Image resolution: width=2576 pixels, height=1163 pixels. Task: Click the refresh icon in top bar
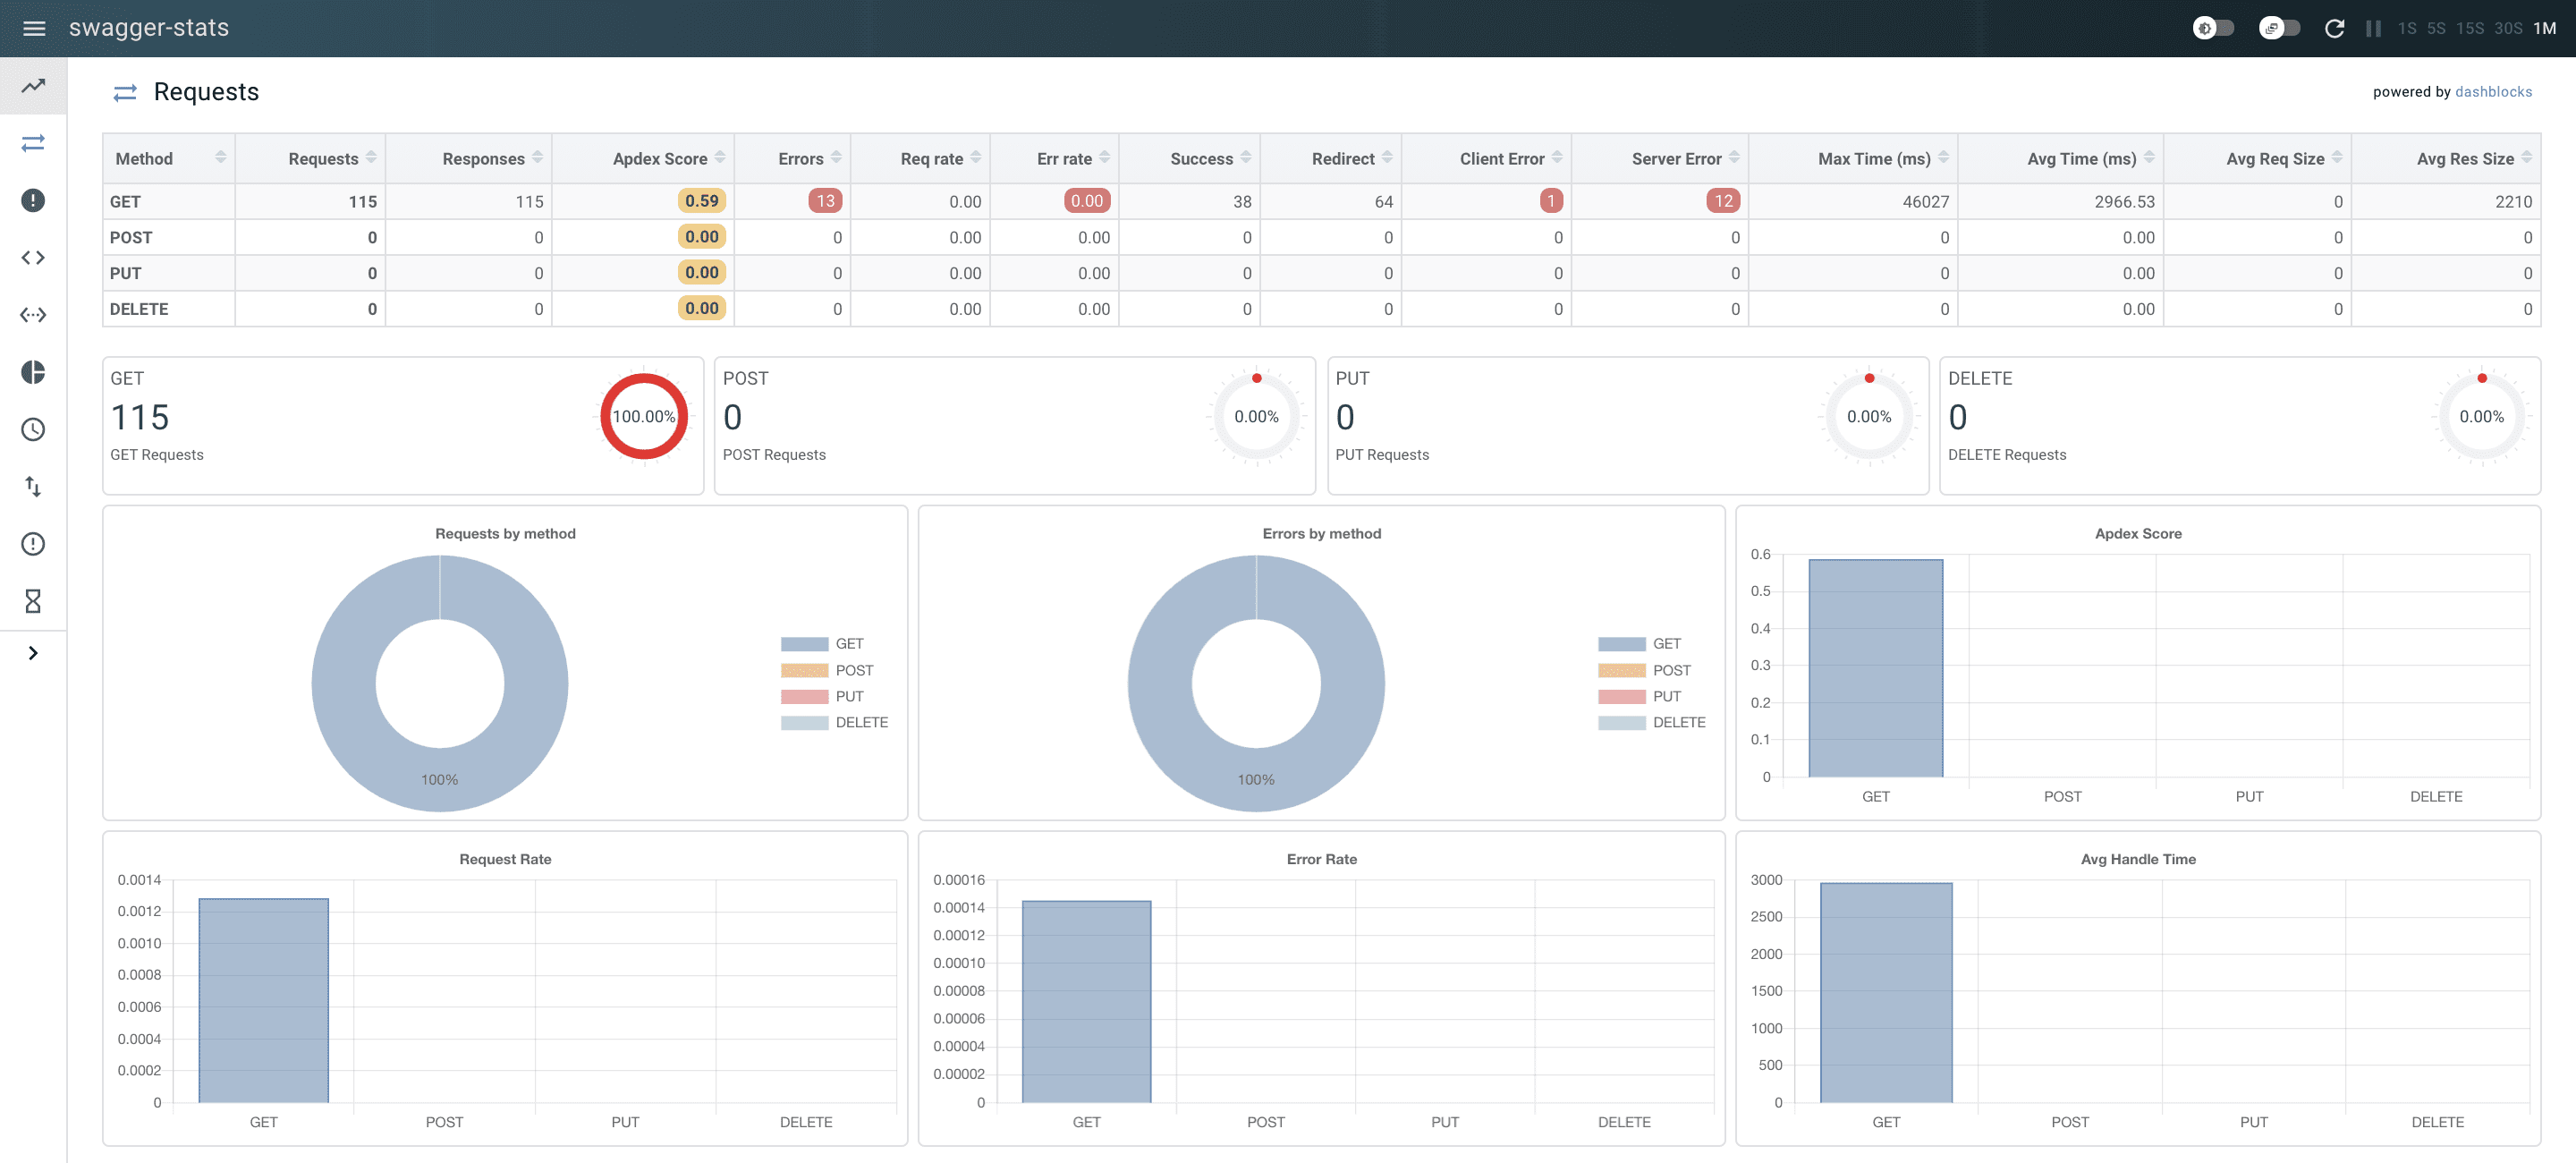(2334, 28)
